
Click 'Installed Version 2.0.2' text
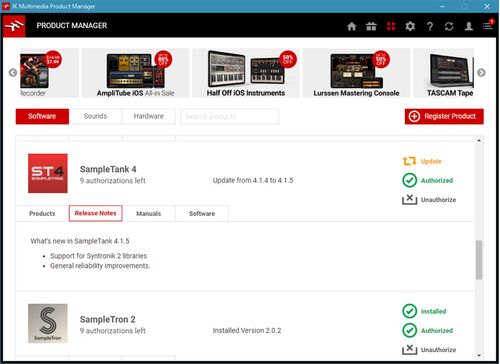coord(247,330)
